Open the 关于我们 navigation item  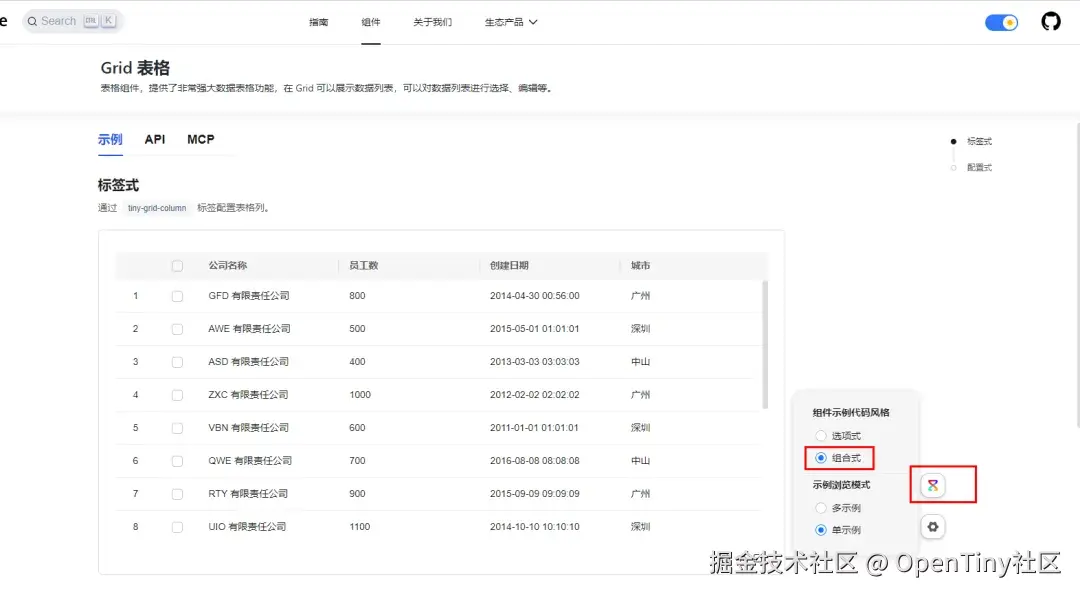433,22
